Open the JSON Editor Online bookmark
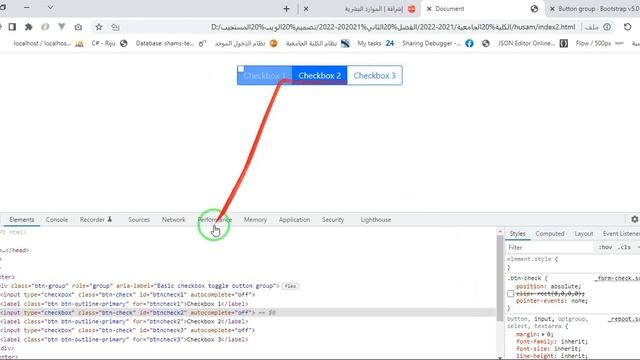Screen dimensions: 640x360 tap(533, 43)
